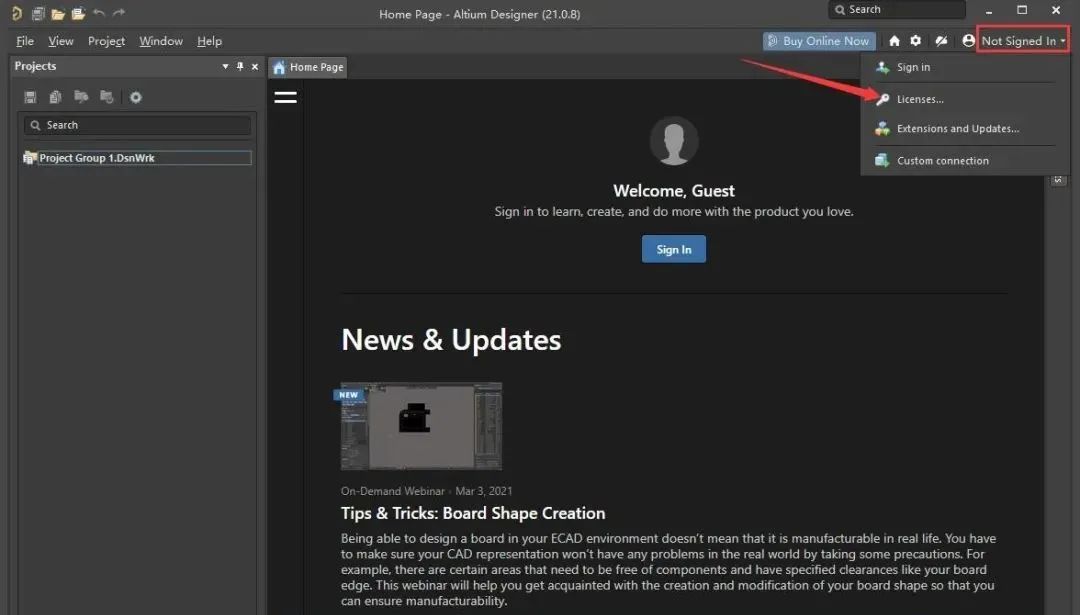Click the notifications icon beside the gear
Screen dimensions: 1080x615
tap(941, 41)
